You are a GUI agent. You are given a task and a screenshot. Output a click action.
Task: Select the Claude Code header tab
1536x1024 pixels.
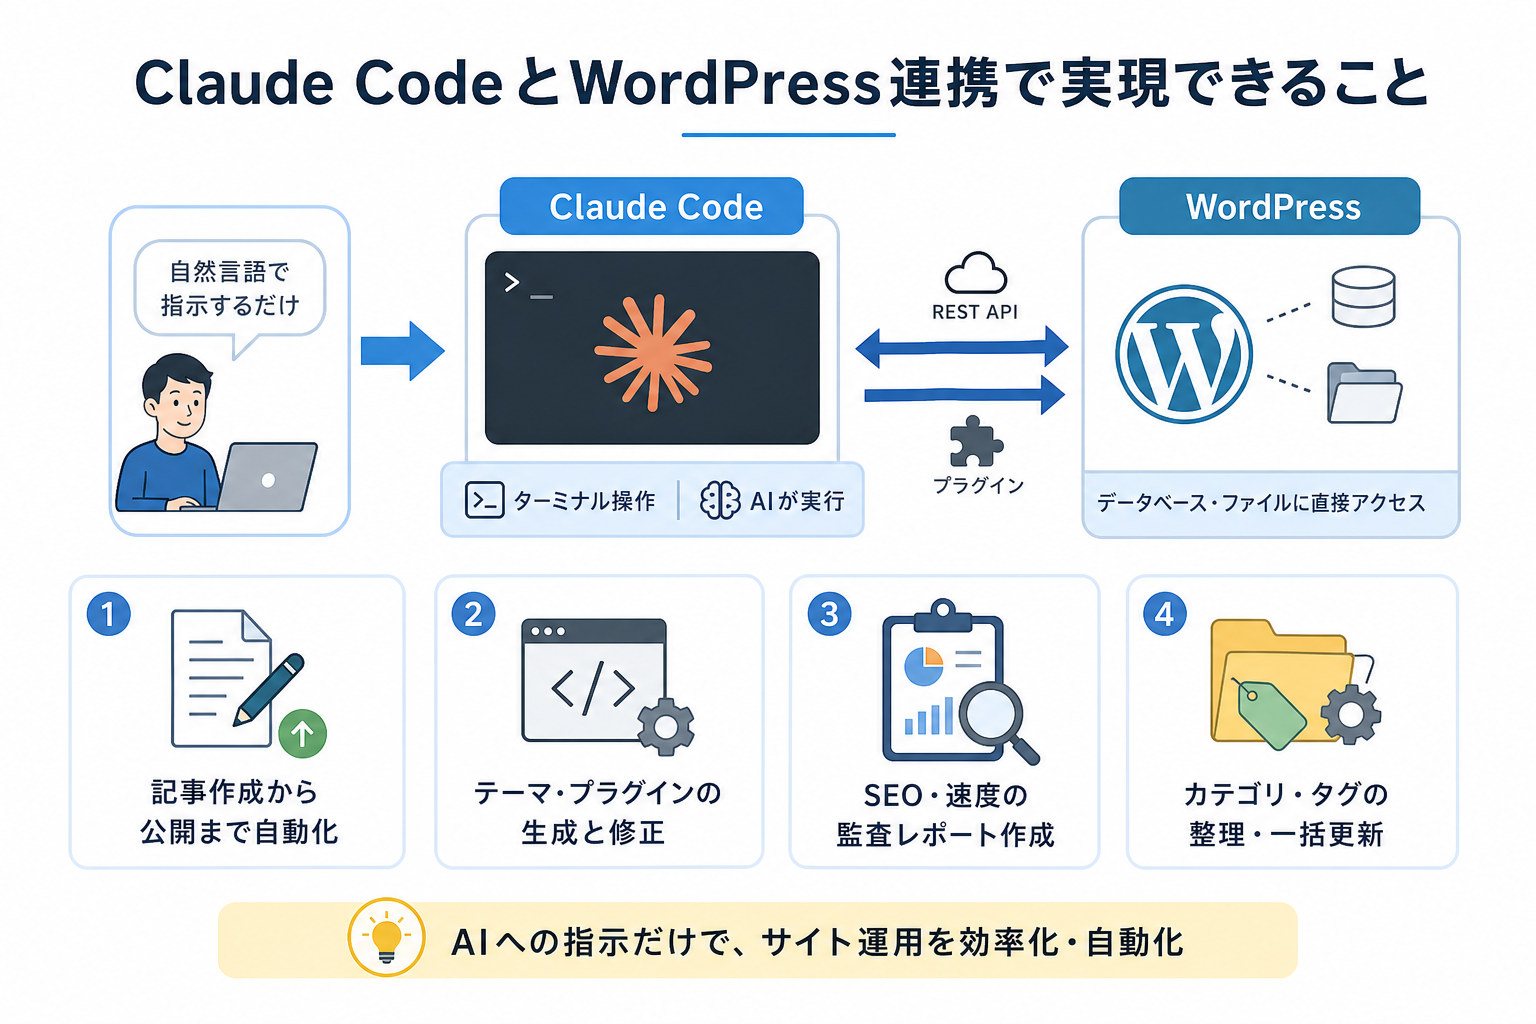coord(652,206)
